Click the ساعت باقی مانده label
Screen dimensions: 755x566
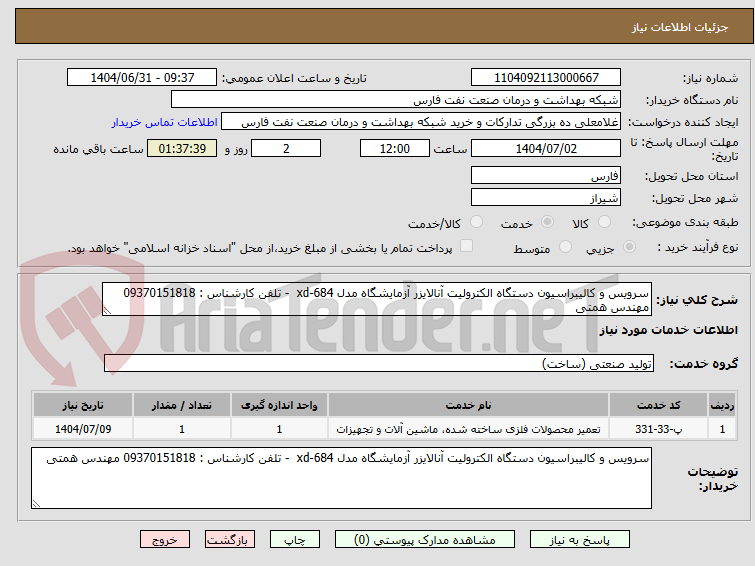pyautogui.click(x=98, y=149)
